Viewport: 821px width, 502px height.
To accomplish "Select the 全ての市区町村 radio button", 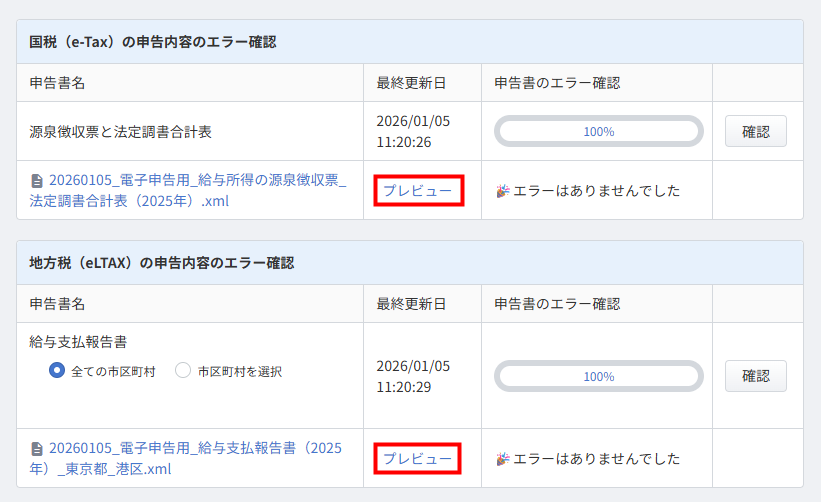I will (x=57, y=371).
